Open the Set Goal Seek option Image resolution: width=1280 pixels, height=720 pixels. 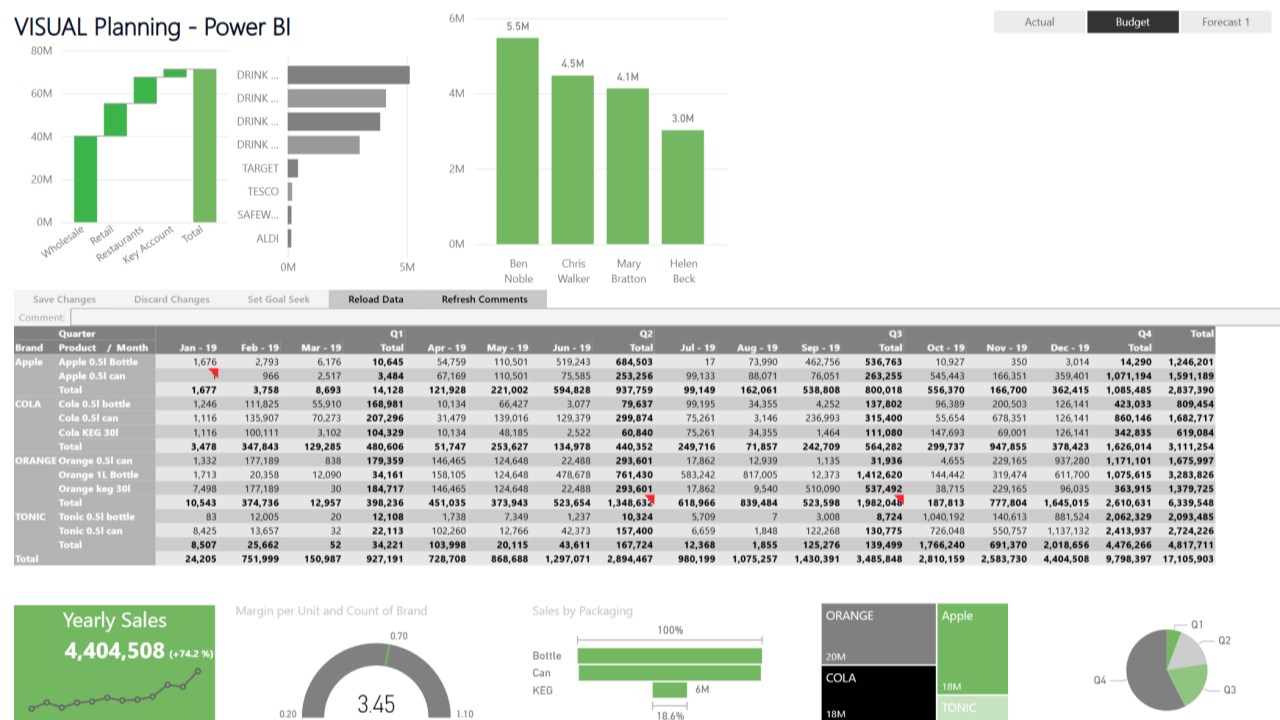click(x=279, y=299)
